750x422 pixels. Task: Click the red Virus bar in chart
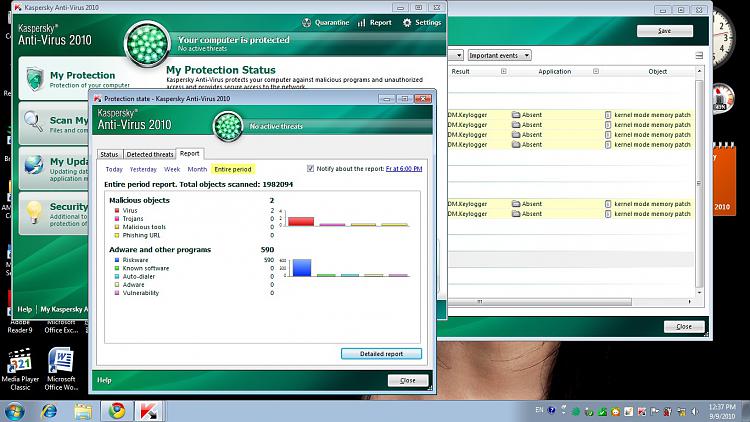point(301,222)
